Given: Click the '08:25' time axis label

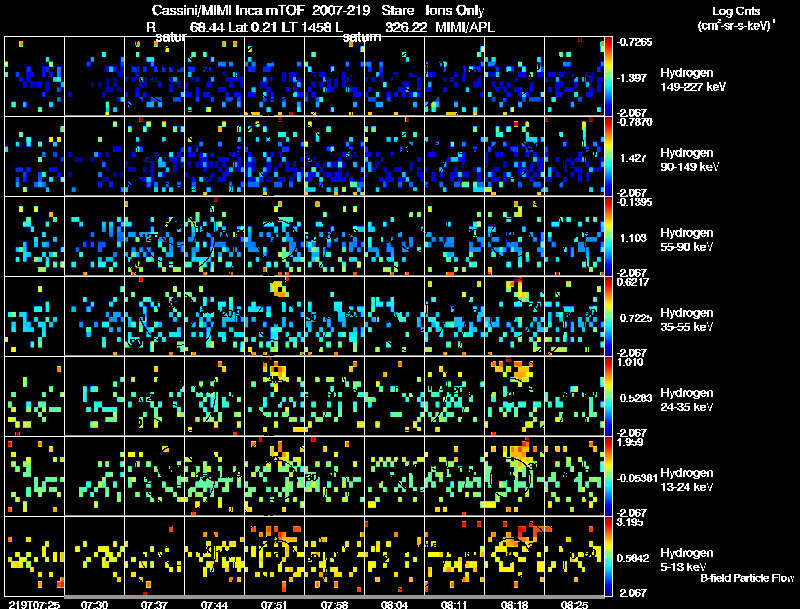Looking at the screenshot, I should 574,604.
